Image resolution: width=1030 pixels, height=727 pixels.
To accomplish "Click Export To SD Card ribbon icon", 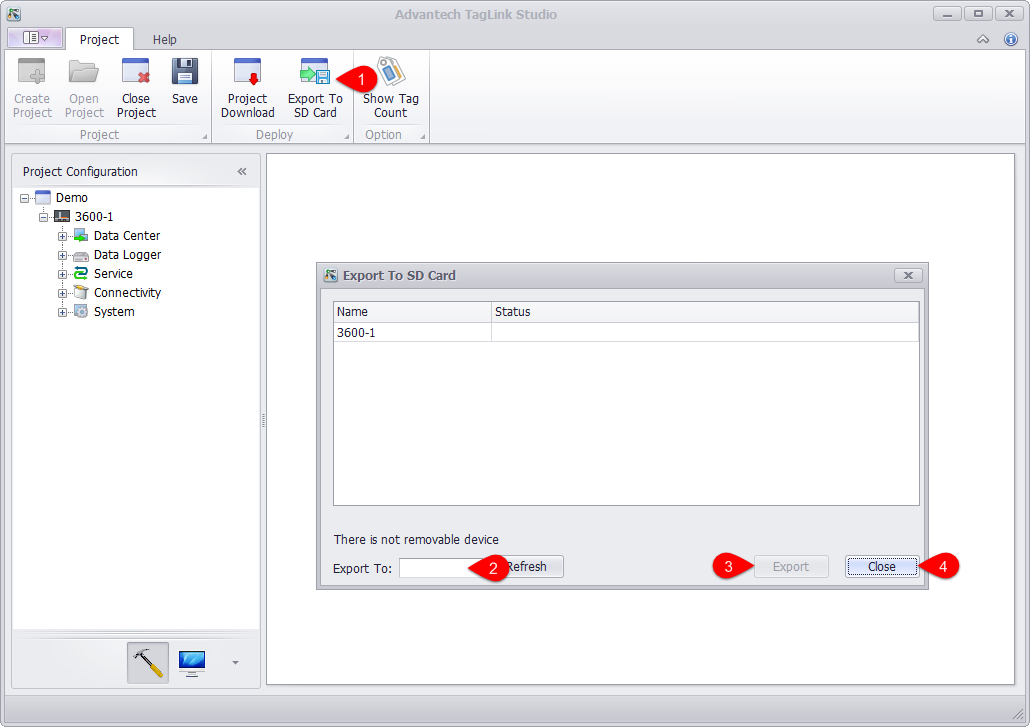I will coord(315,75).
